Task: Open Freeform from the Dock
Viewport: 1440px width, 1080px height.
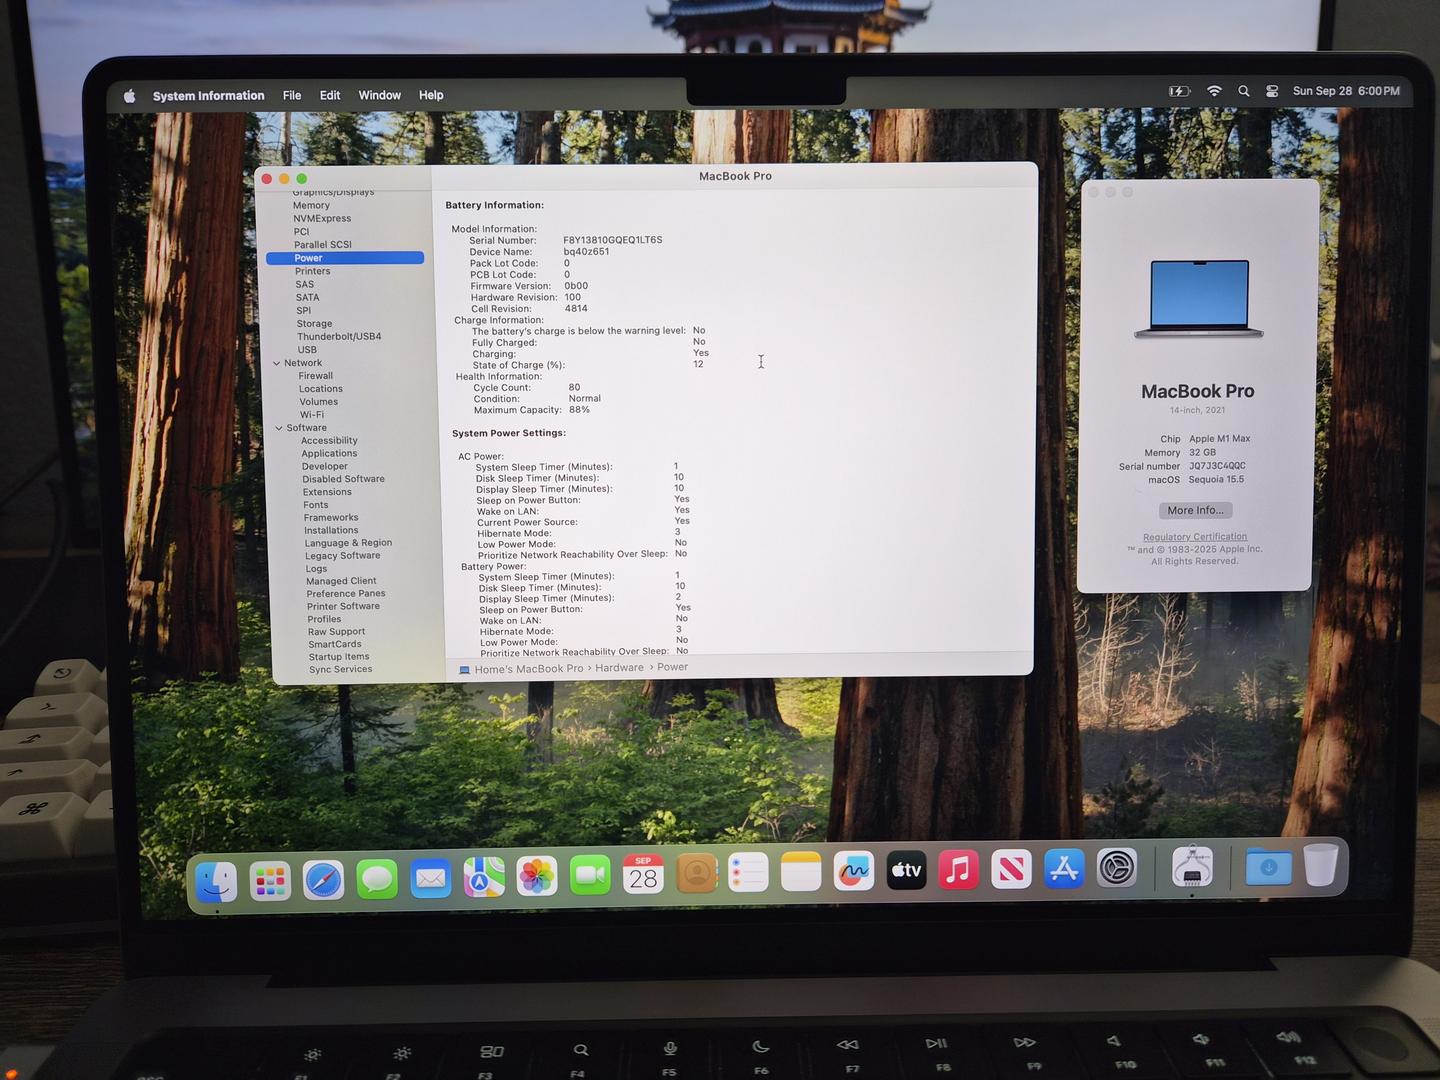Action: 853,872
